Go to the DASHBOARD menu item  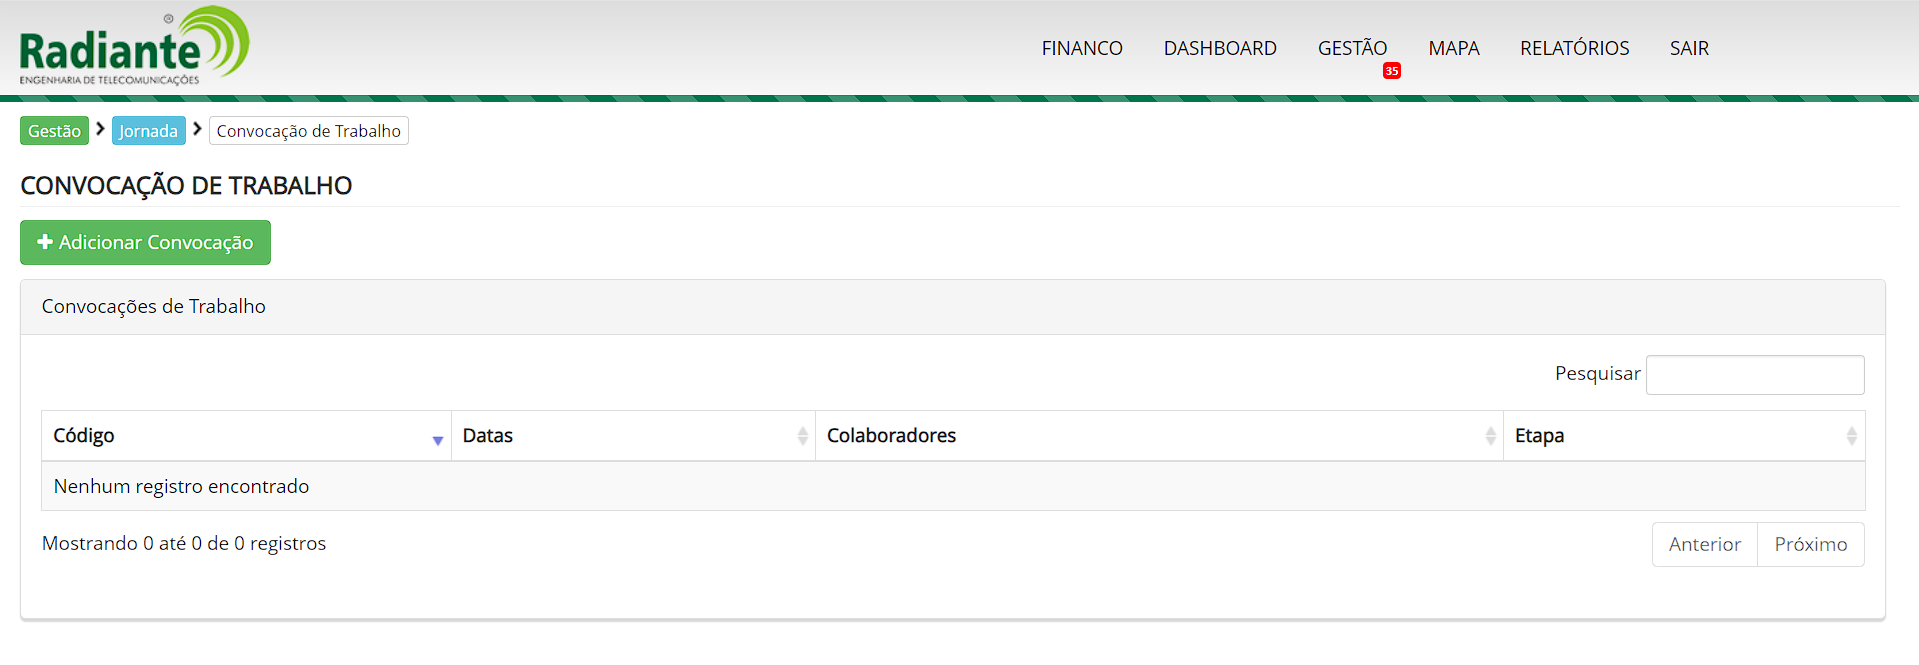(x=1219, y=48)
